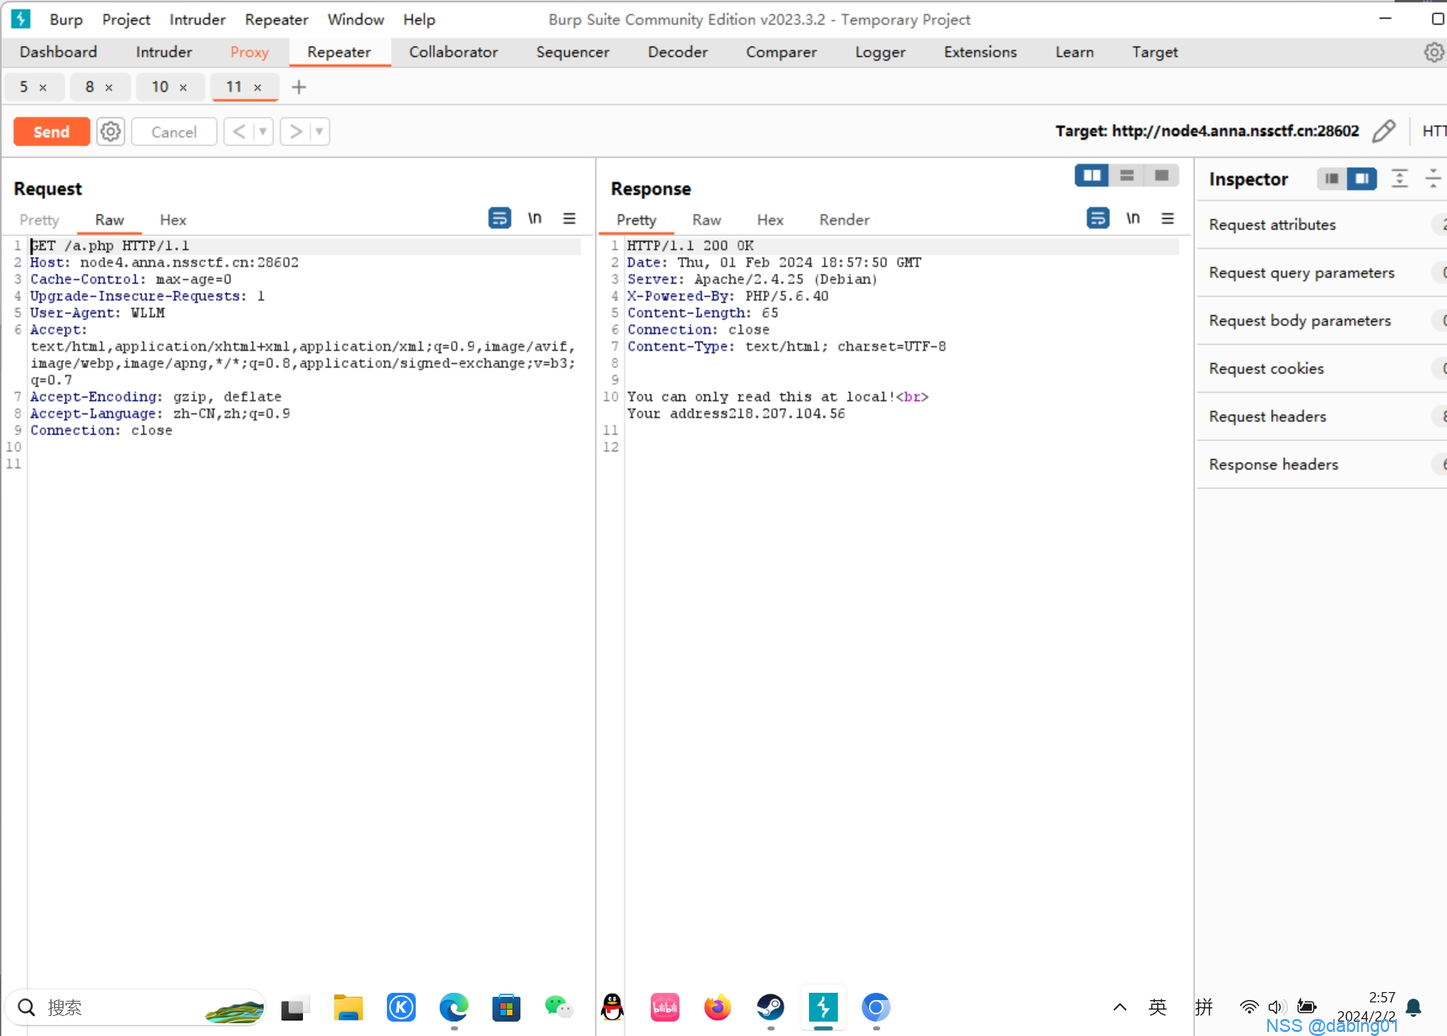This screenshot has width=1447, height=1036.
Task: Expand Request attributes in Inspector
Action: pyautogui.click(x=1322, y=225)
